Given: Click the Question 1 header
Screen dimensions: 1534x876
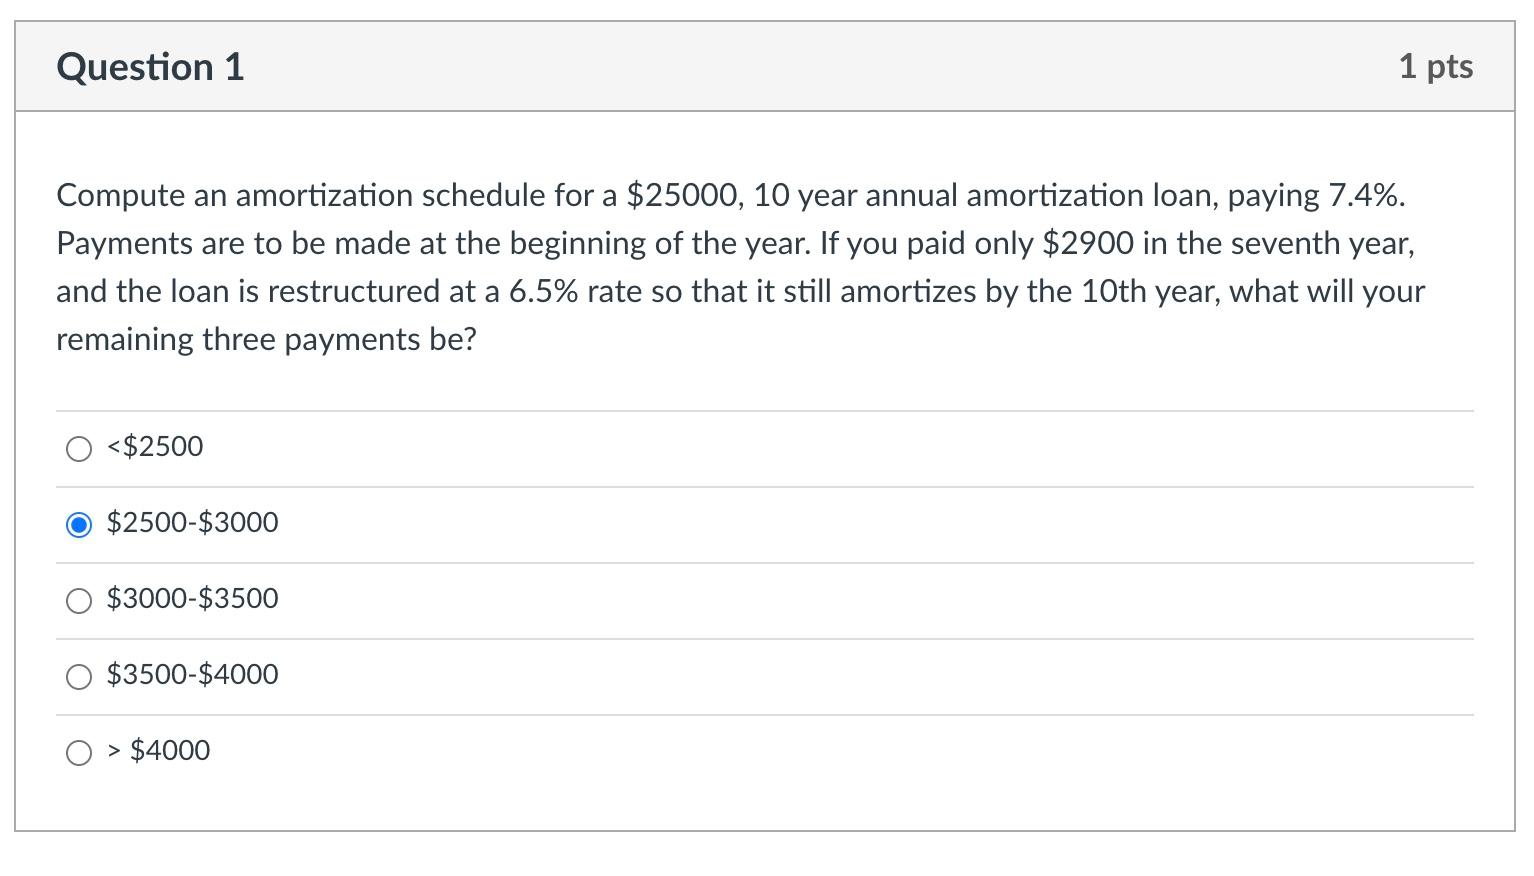Looking at the screenshot, I should [150, 66].
